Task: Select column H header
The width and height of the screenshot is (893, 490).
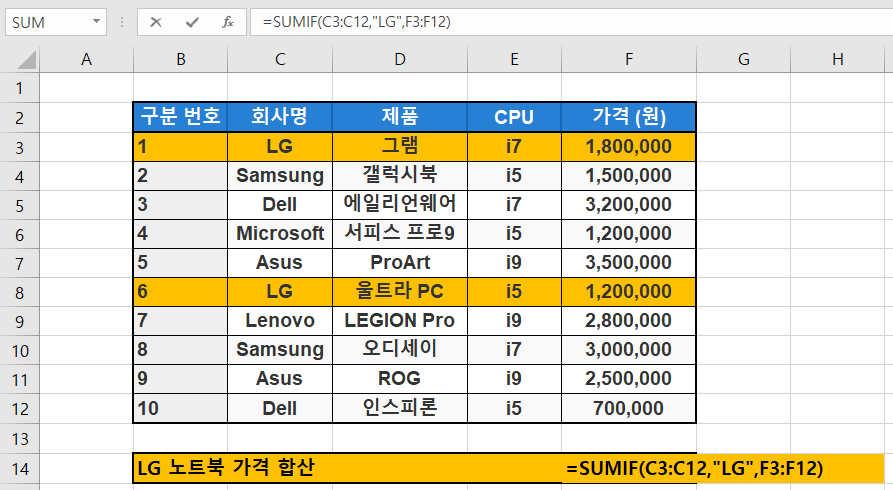Action: (x=837, y=59)
